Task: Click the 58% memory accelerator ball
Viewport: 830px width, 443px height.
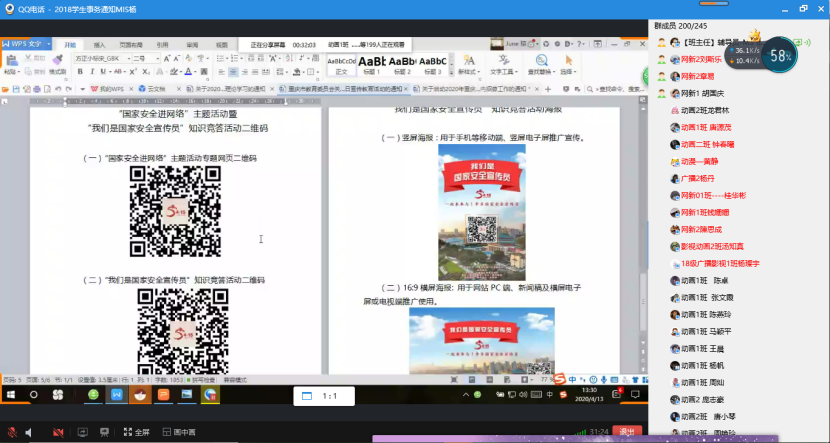Action: point(781,57)
